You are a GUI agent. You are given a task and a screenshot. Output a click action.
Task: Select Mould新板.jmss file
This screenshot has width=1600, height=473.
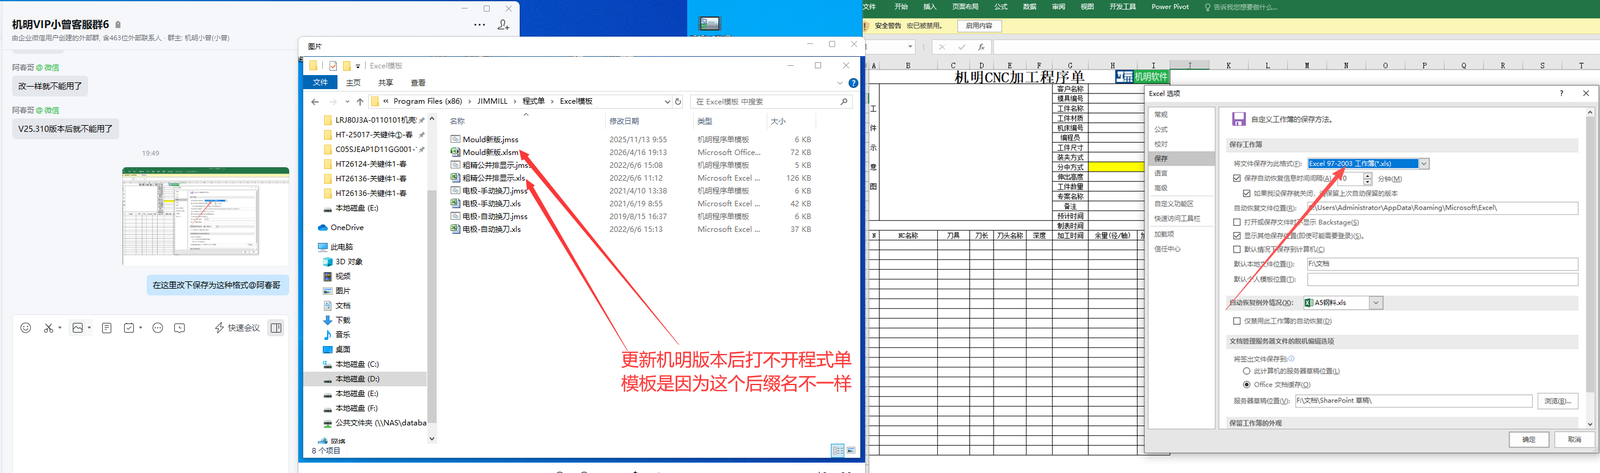pyautogui.click(x=490, y=139)
